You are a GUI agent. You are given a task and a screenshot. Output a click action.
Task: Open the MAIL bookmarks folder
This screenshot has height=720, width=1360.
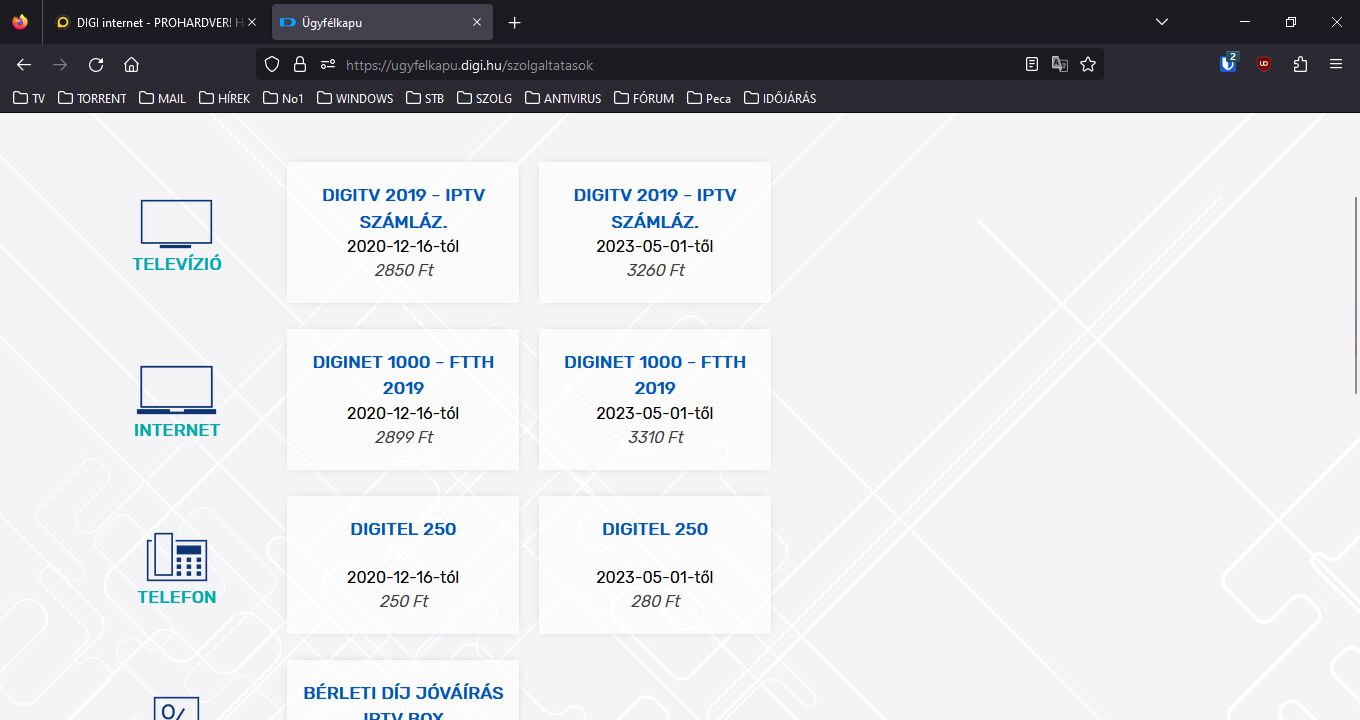click(x=162, y=98)
